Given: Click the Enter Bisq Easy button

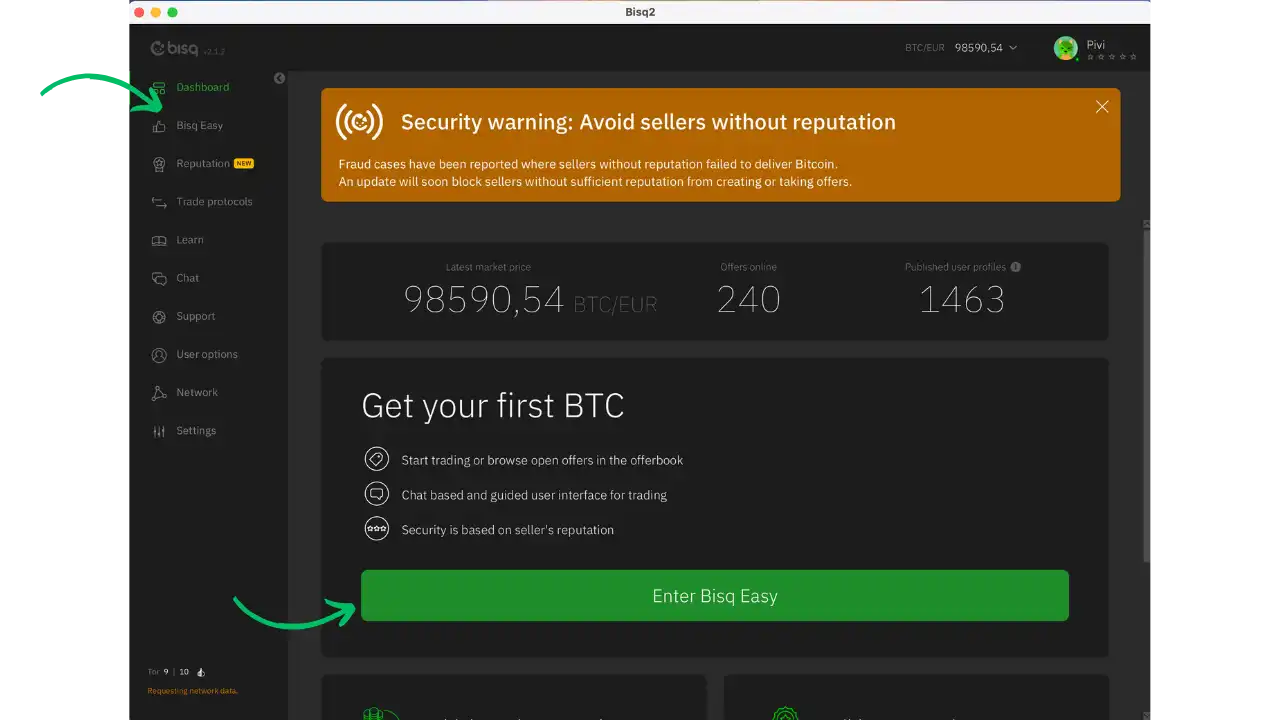Looking at the screenshot, I should 714,596.
